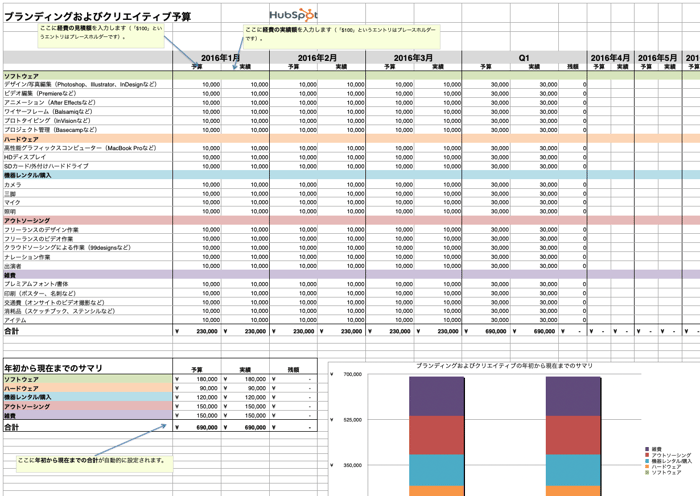Select the note about entering 経費の見積額
Viewport: 700px width, 496px height.
click(x=101, y=35)
